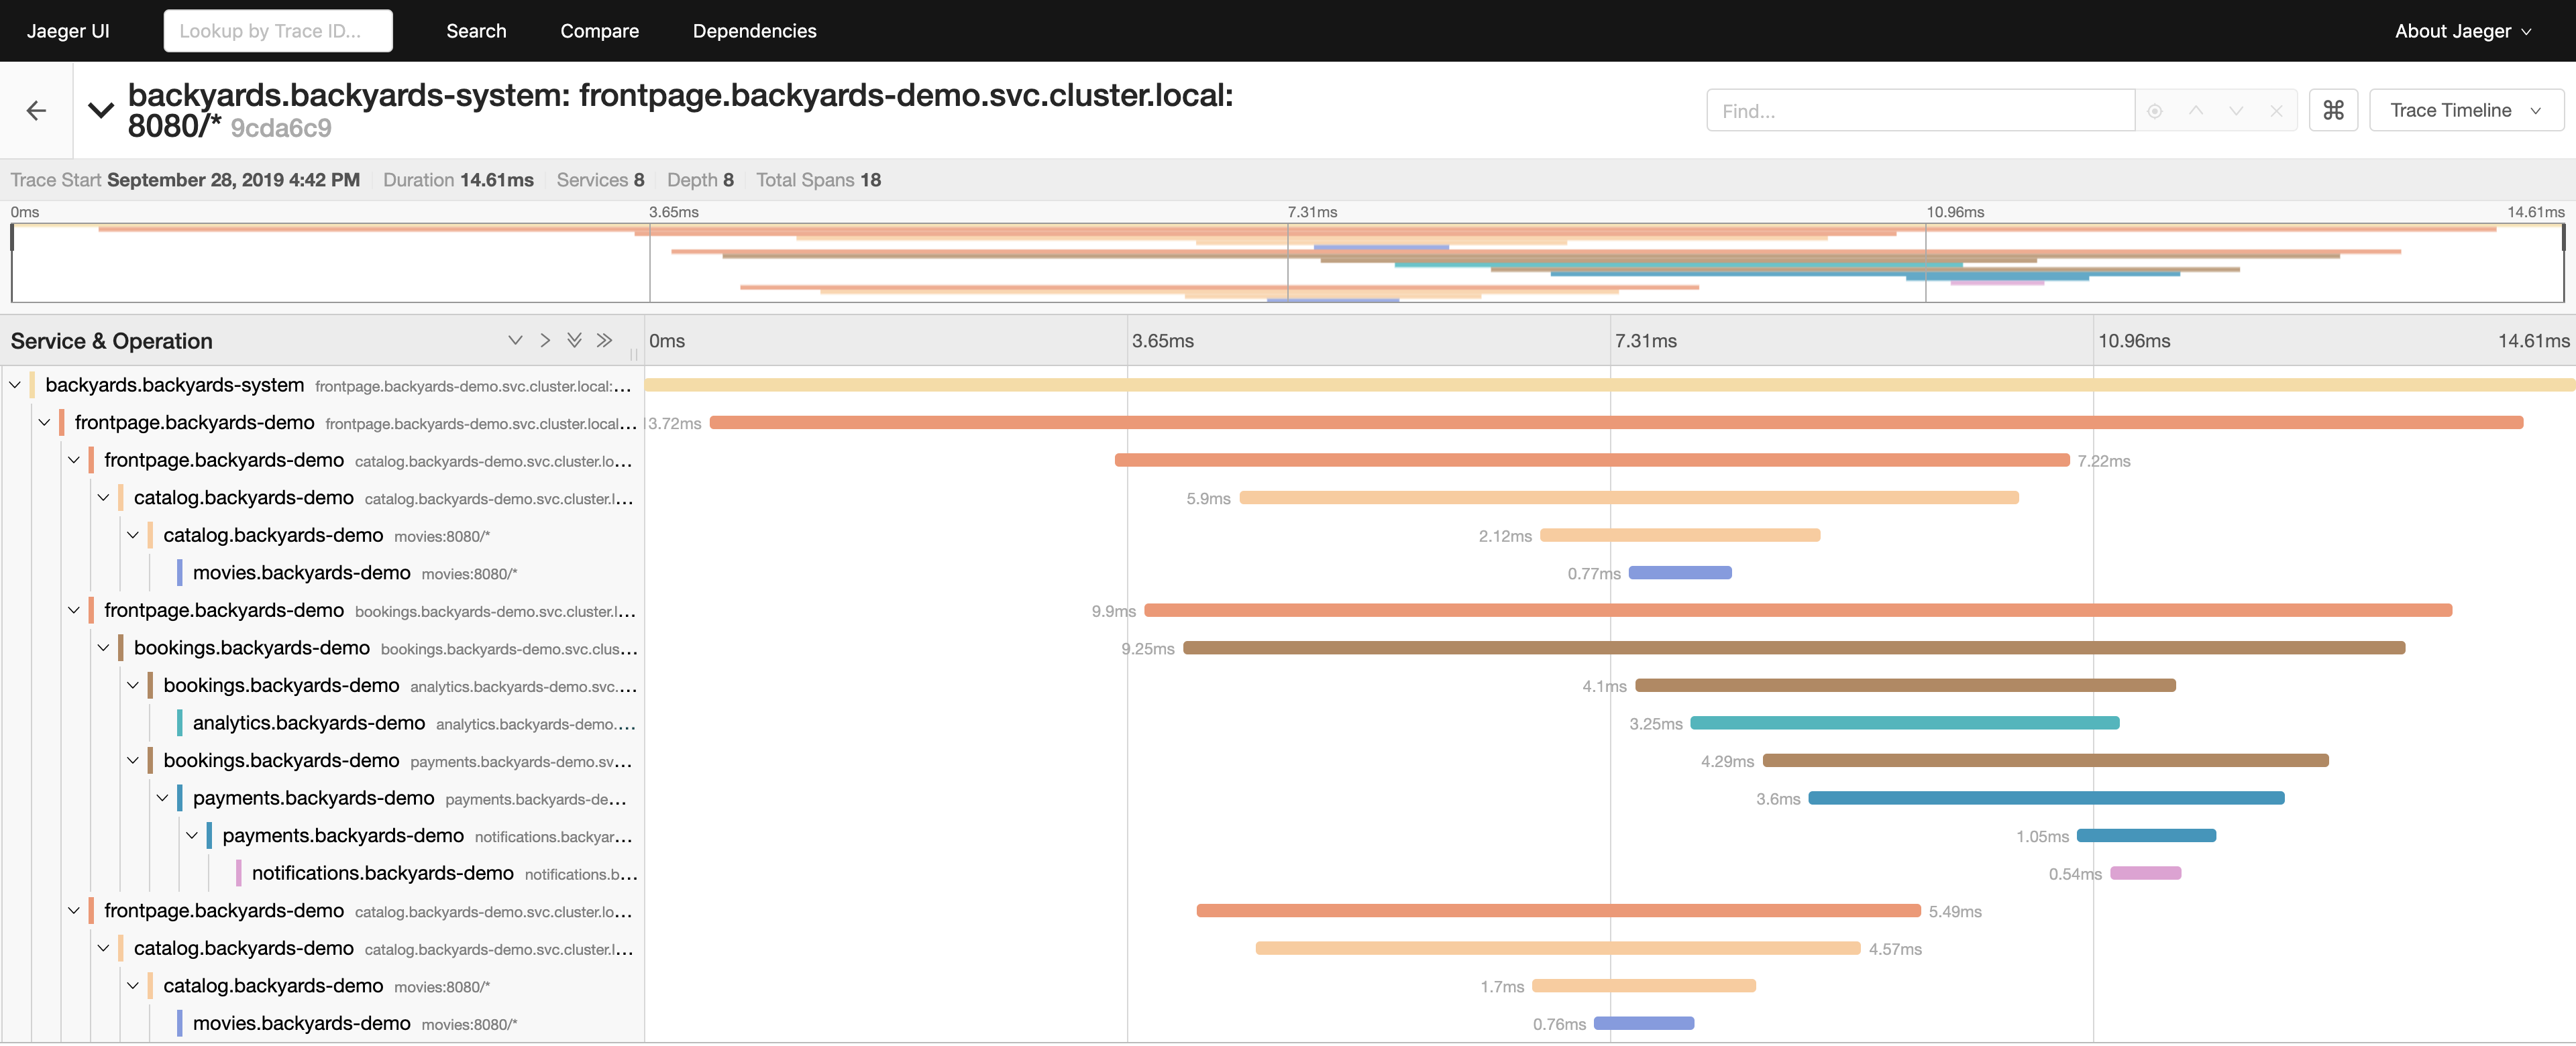2576x1046 pixels.
Task: Collapse one level right chevron in header
Action: [x=545, y=340]
